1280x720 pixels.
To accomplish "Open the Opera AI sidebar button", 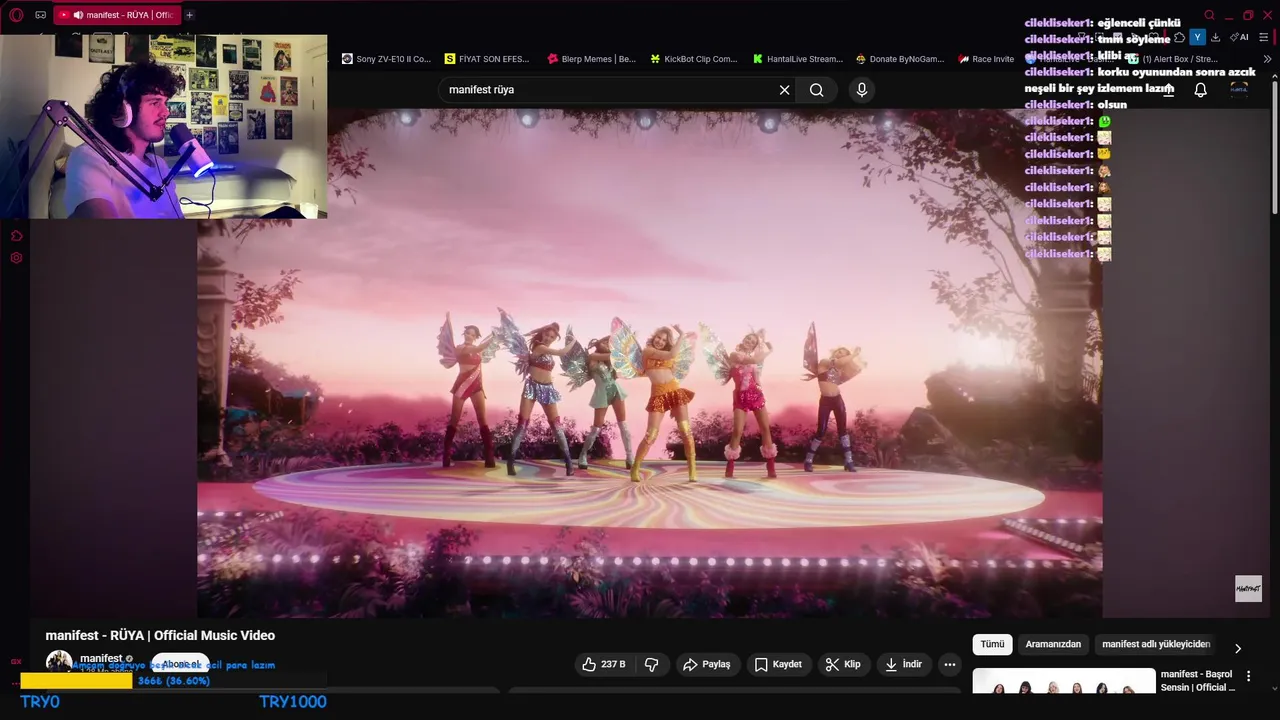I will click(1240, 37).
